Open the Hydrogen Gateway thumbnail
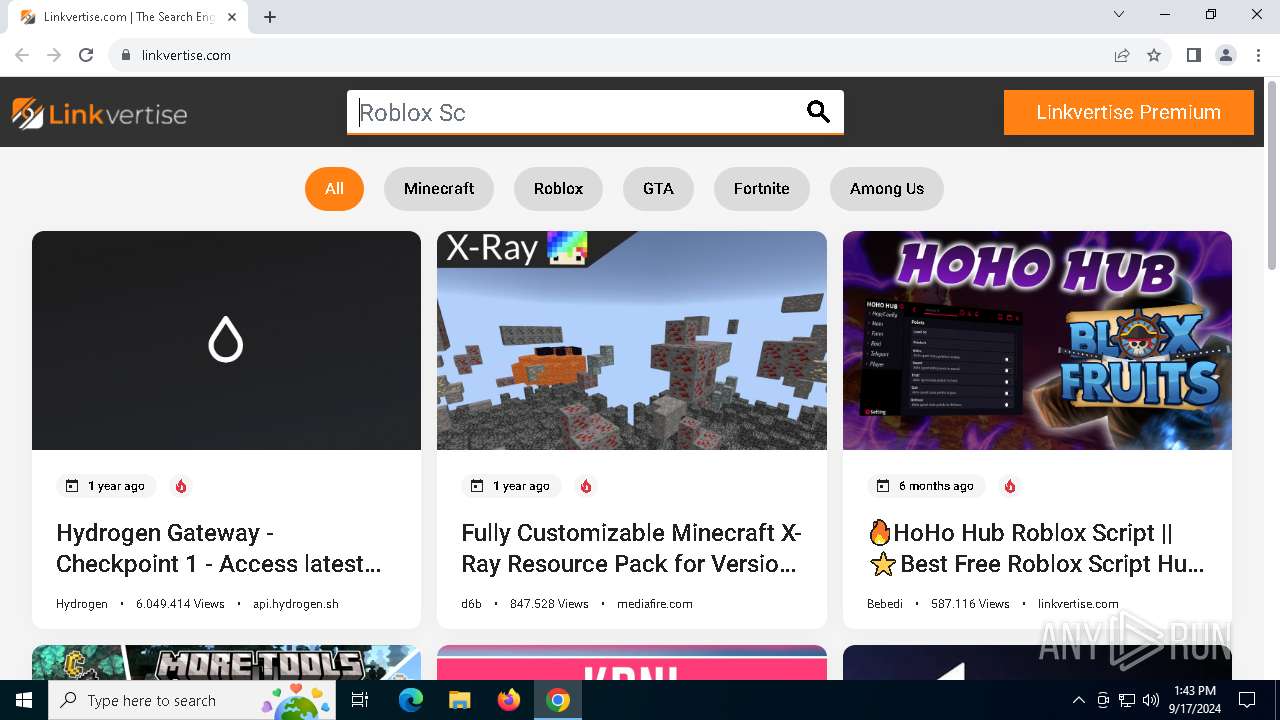 226,340
